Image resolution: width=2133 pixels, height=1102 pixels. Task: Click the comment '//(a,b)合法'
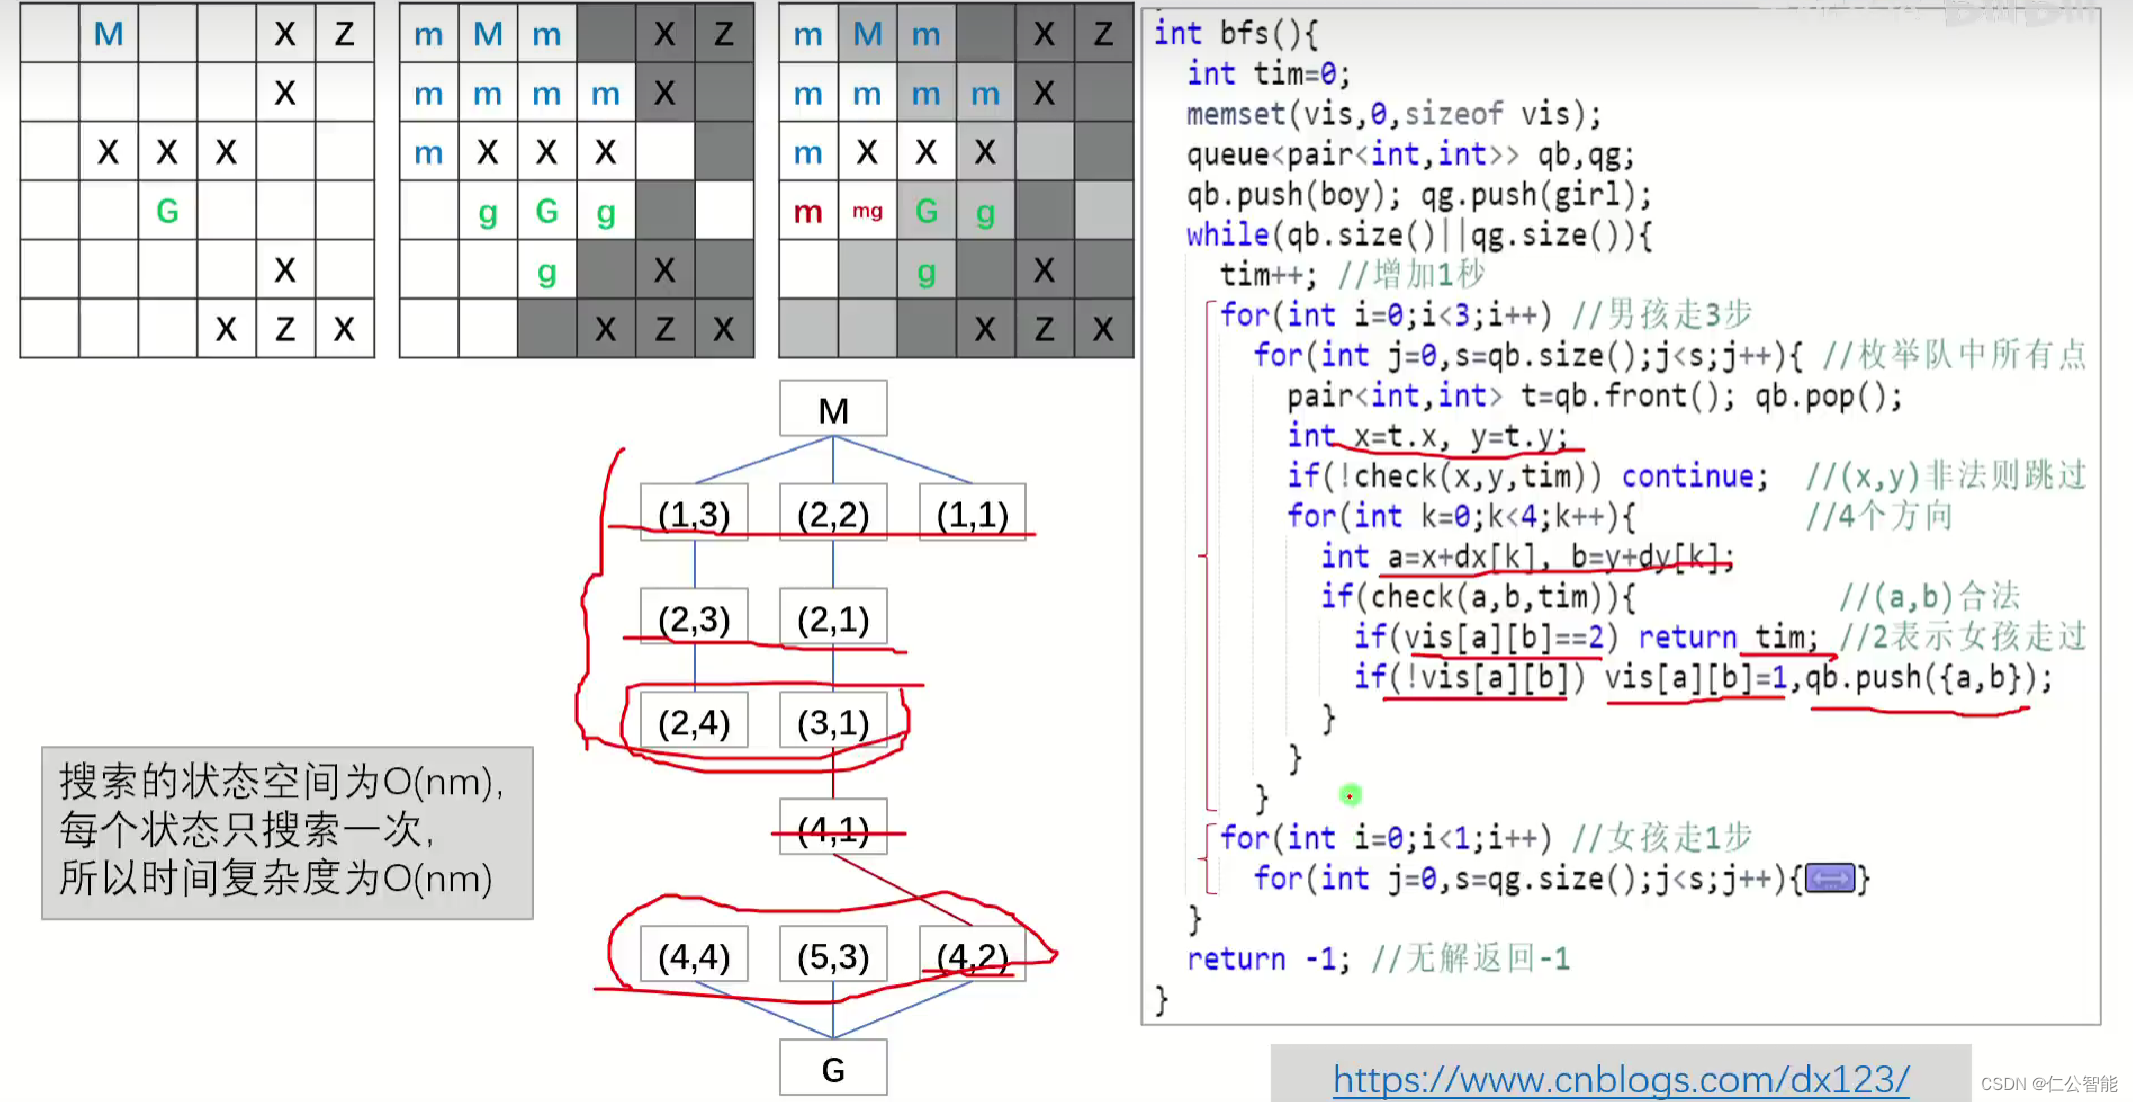pos(1929,597)
